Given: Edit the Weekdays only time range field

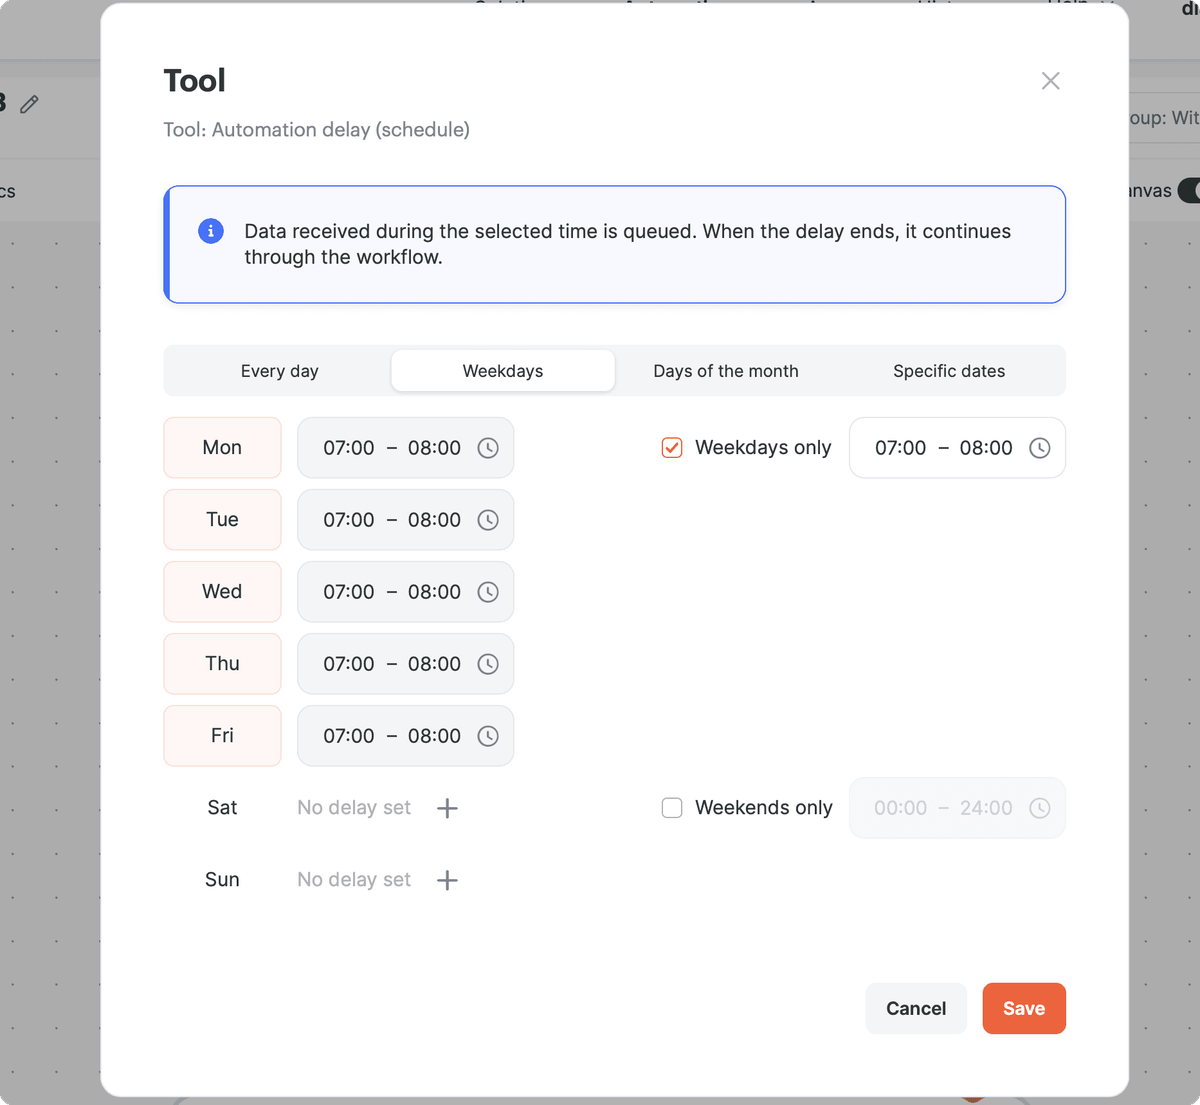Looking at the screenshot, I should [957, 448].
